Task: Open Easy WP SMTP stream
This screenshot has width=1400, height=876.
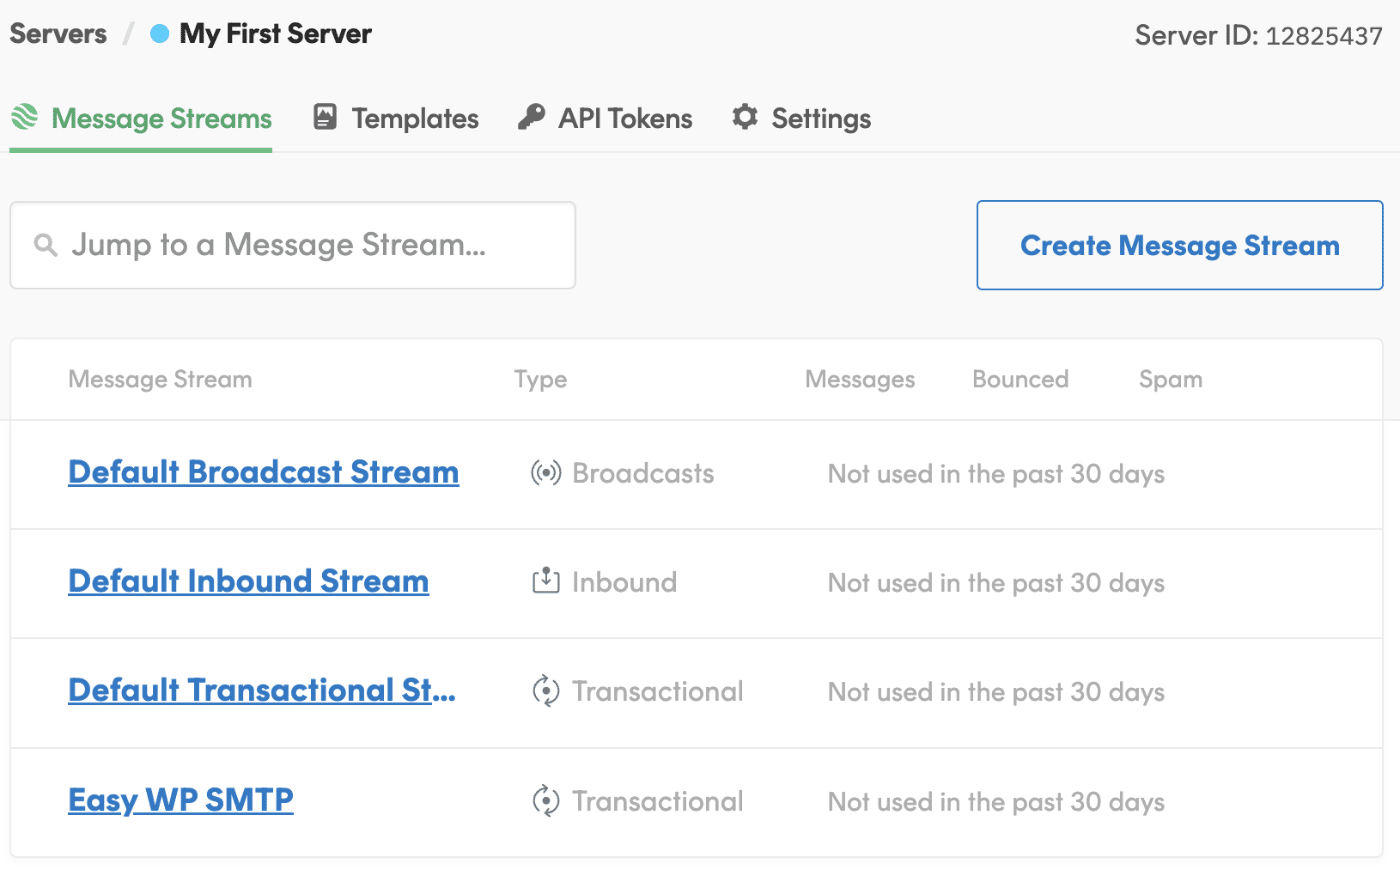Action: pyautogui.click(x=181, y=800)
